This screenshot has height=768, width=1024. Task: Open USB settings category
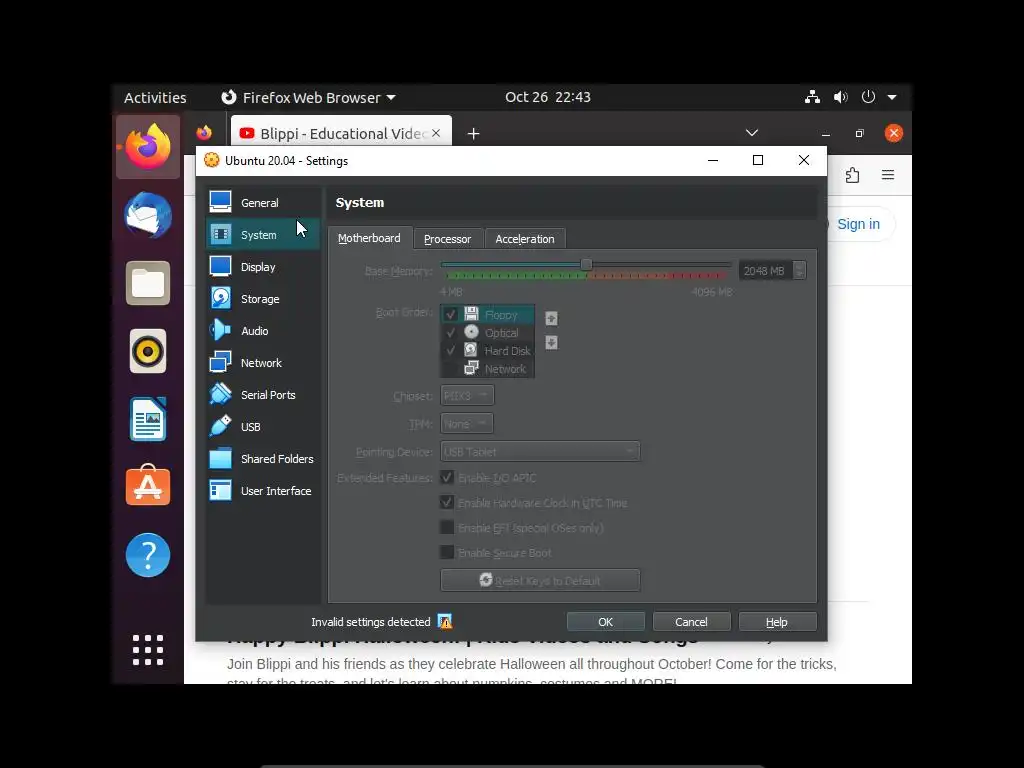pos(263,426)
